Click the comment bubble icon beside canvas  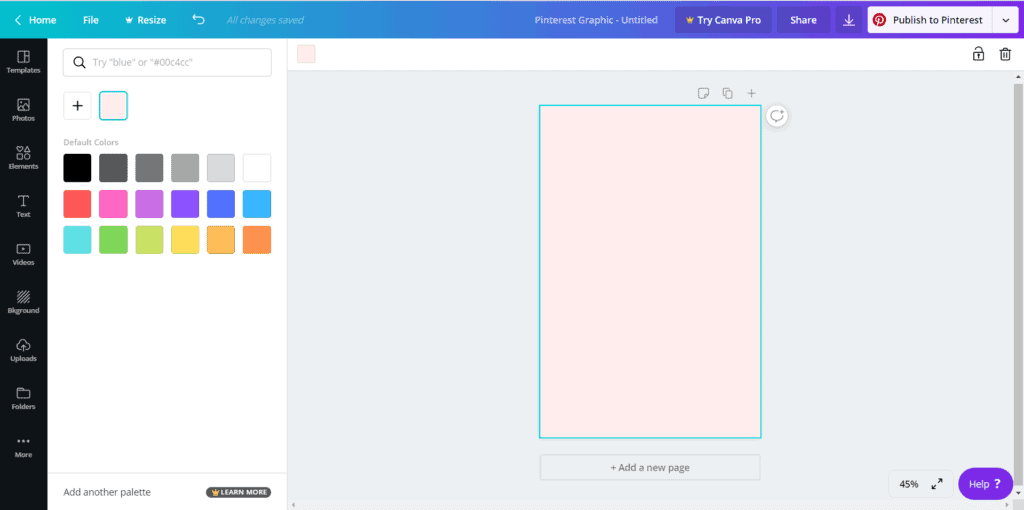[776, 116]
